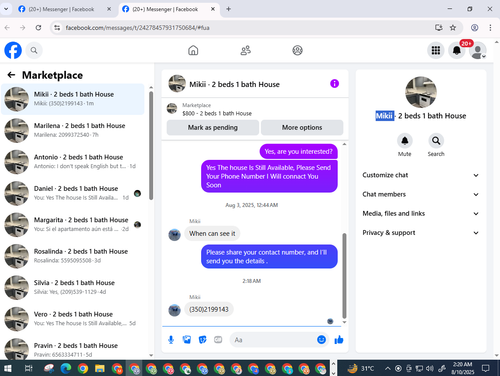Close the first Messenger tab
500x376 pixels.
[x=109, y=9]
